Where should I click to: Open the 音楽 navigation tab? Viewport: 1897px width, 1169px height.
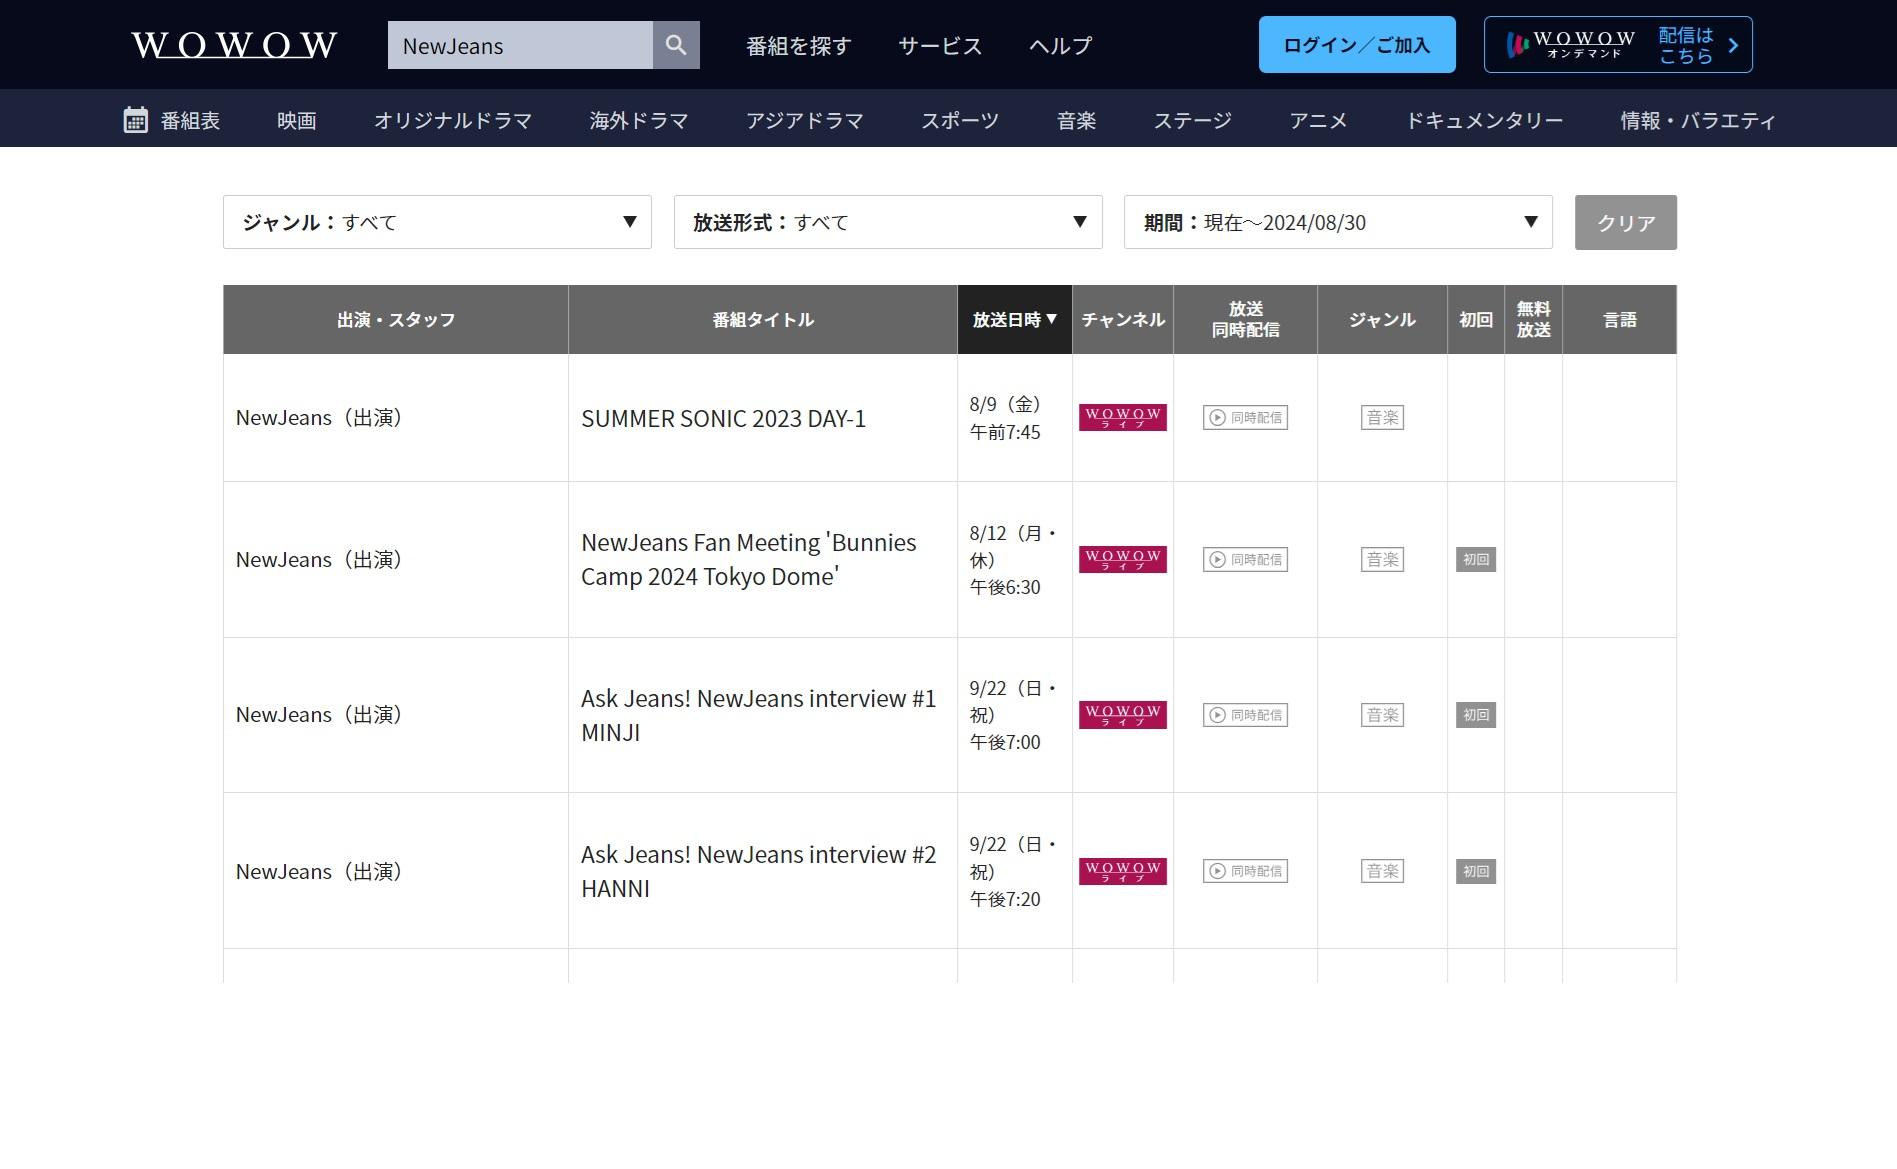1076,120
